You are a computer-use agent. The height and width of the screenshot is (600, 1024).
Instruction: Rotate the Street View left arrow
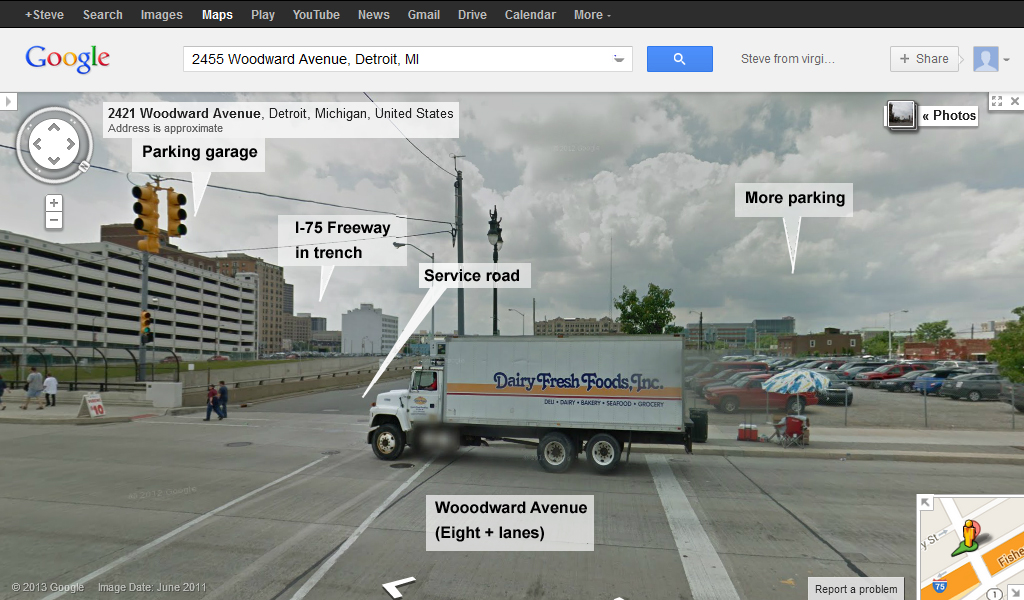(x=37, y=144)
